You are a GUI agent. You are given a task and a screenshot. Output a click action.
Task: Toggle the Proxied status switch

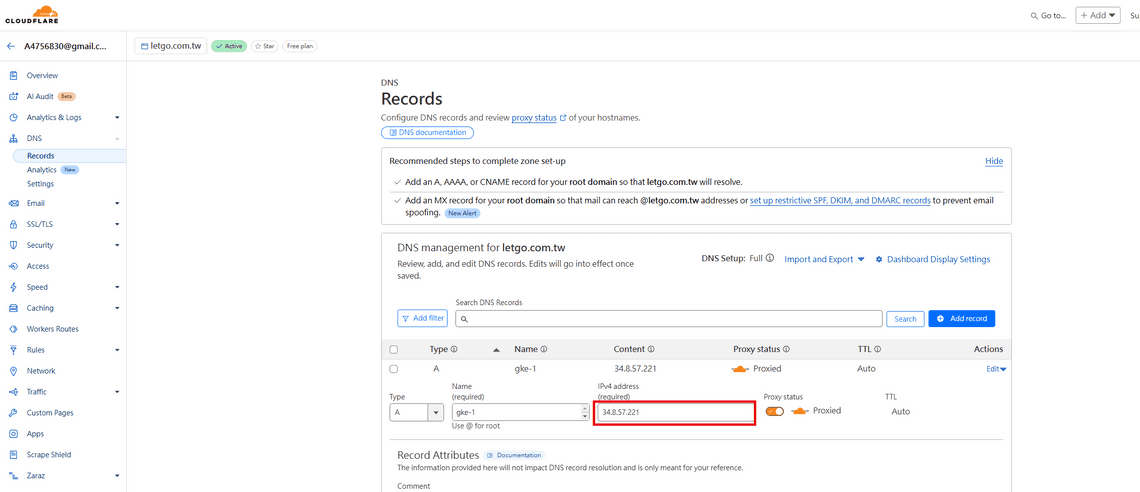[x=775, y=411]
